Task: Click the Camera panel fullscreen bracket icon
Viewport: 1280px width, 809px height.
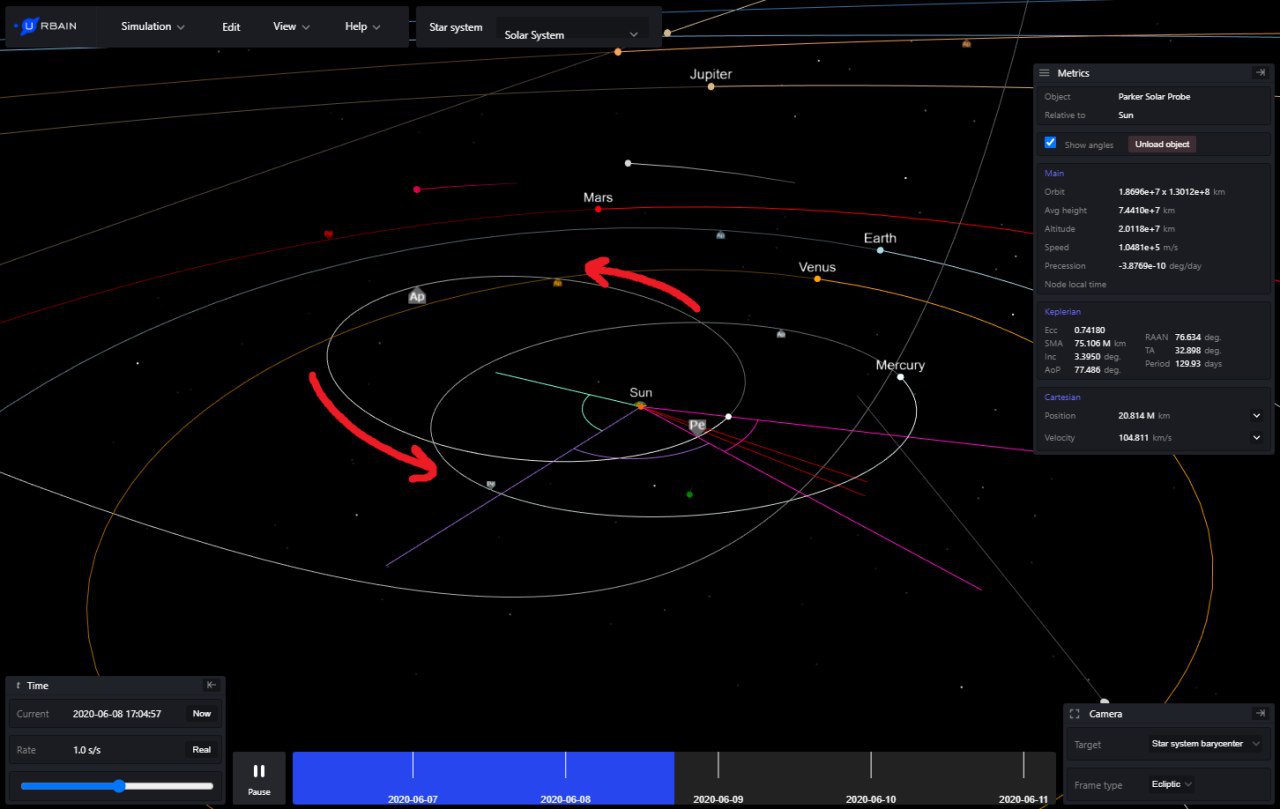Action: pyautogui.click(x=1074, y=714)
